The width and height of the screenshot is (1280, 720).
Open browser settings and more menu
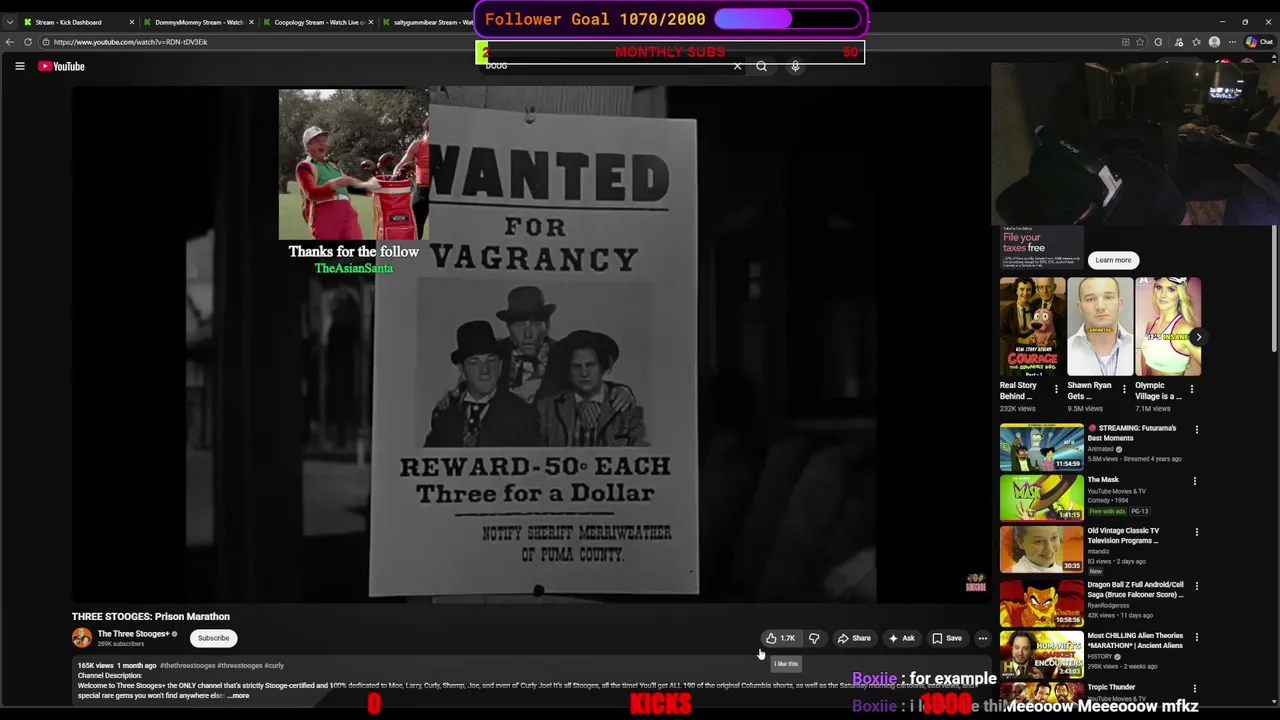pyautogui.click(x=1232, y=42)
